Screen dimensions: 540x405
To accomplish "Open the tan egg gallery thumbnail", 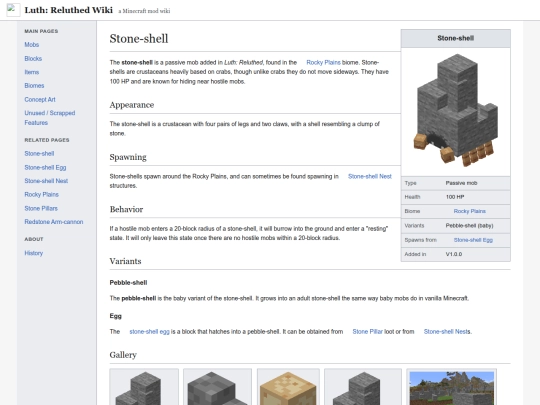I will pyautogui.click(x=288, y=387).
